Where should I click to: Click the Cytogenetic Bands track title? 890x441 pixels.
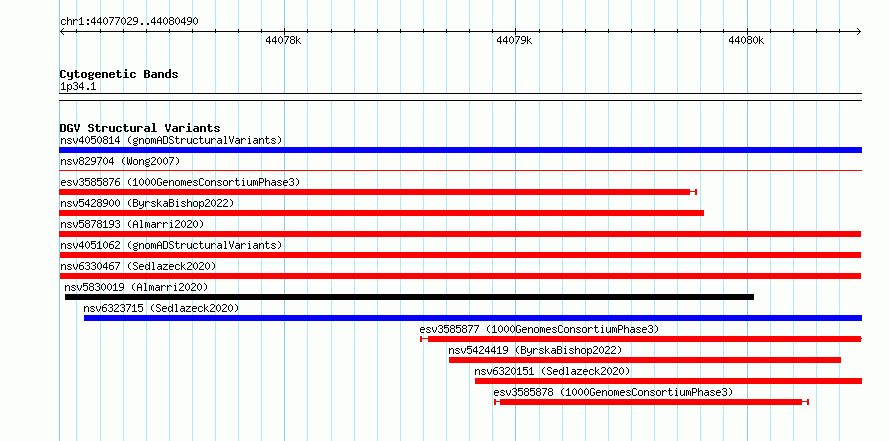click(119, 74)
